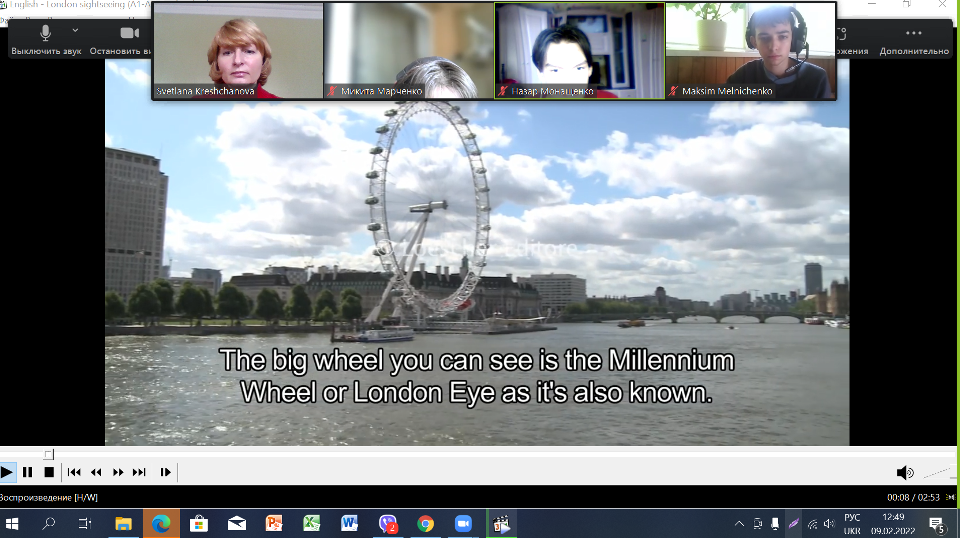Pause the video playback

click(28, 472)
